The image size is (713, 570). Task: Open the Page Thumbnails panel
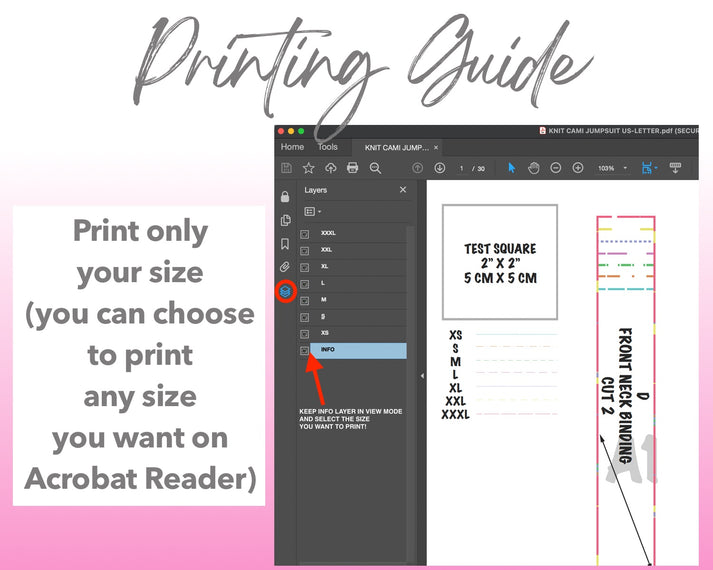tap(285, 220)
